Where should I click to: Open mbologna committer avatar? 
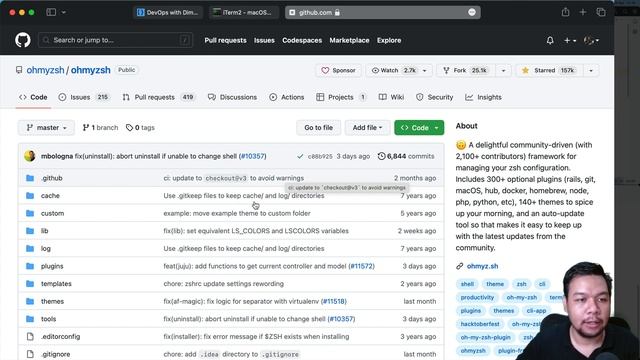(29, 156)
